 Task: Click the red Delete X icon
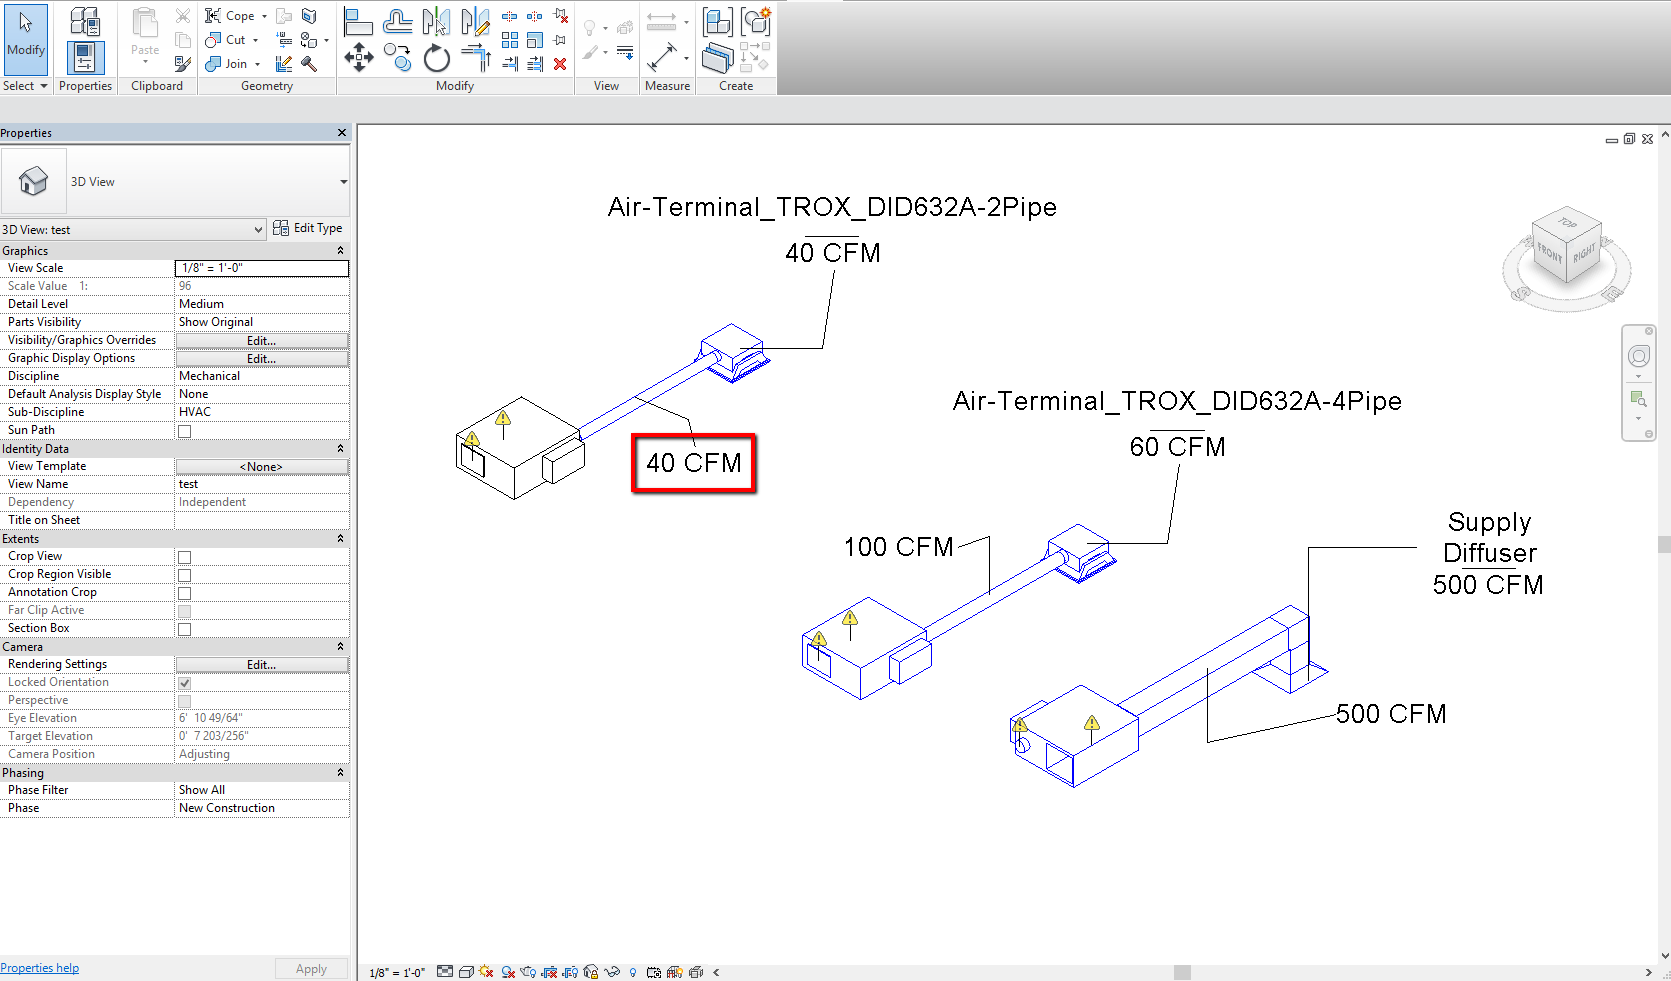tap(560, 64)
